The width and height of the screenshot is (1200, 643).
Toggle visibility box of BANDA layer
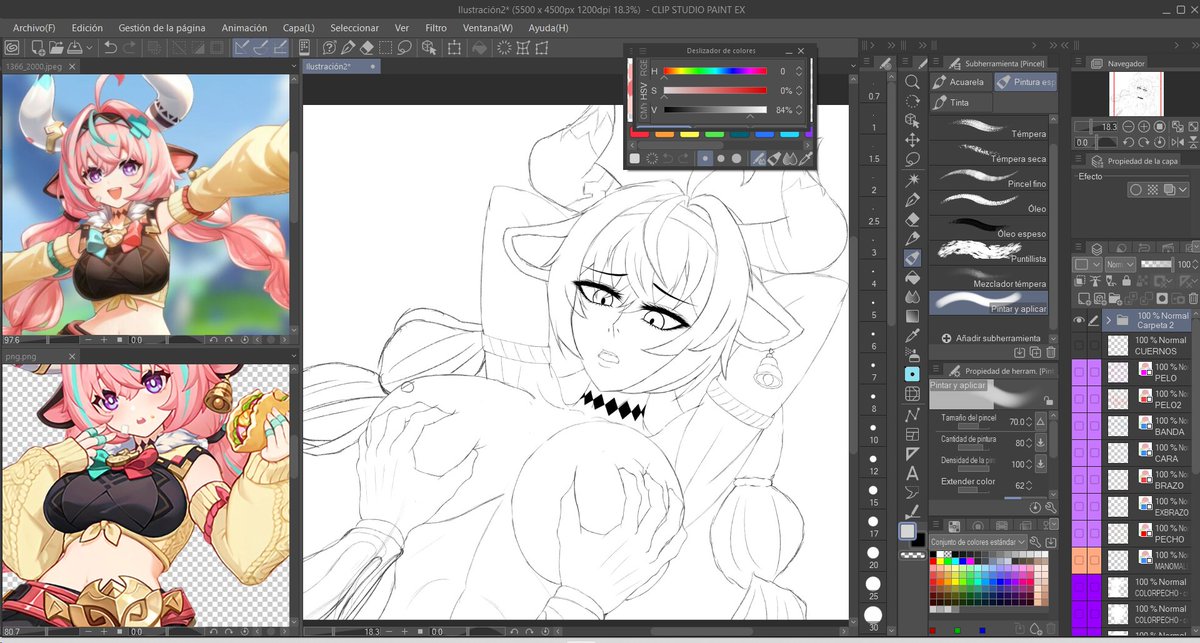coord(1079,425)
